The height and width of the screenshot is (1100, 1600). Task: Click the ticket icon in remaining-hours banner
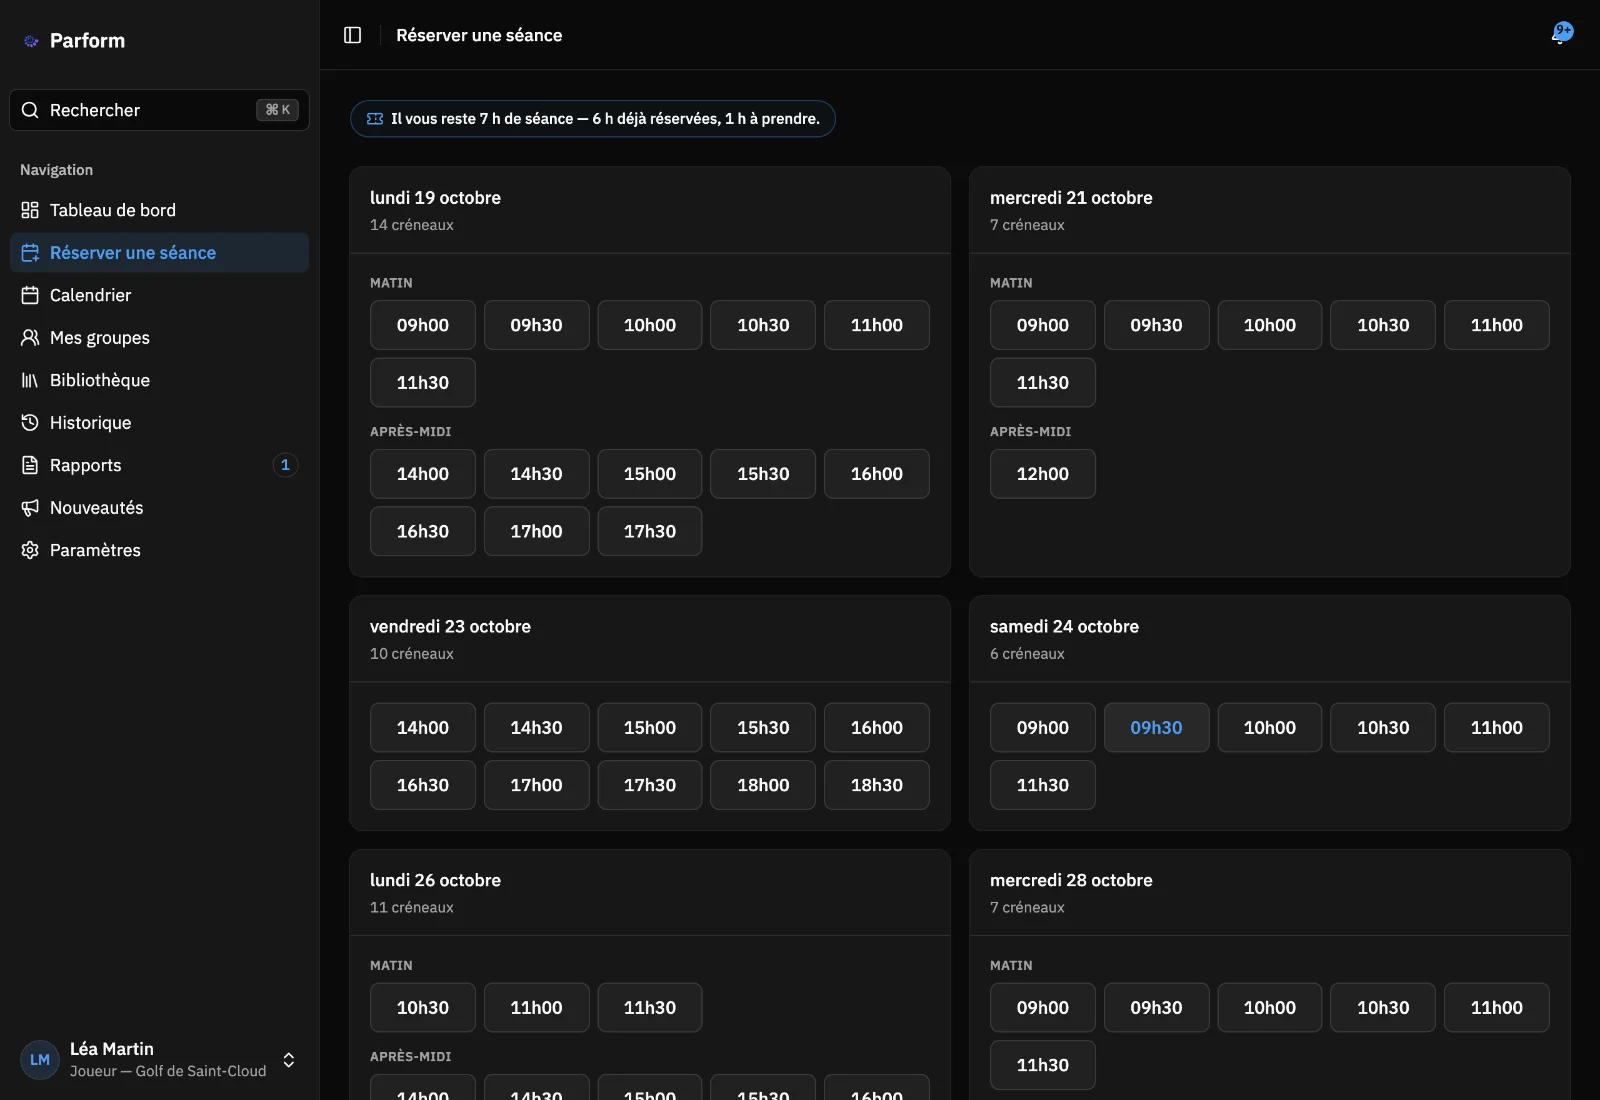(375, 119)
